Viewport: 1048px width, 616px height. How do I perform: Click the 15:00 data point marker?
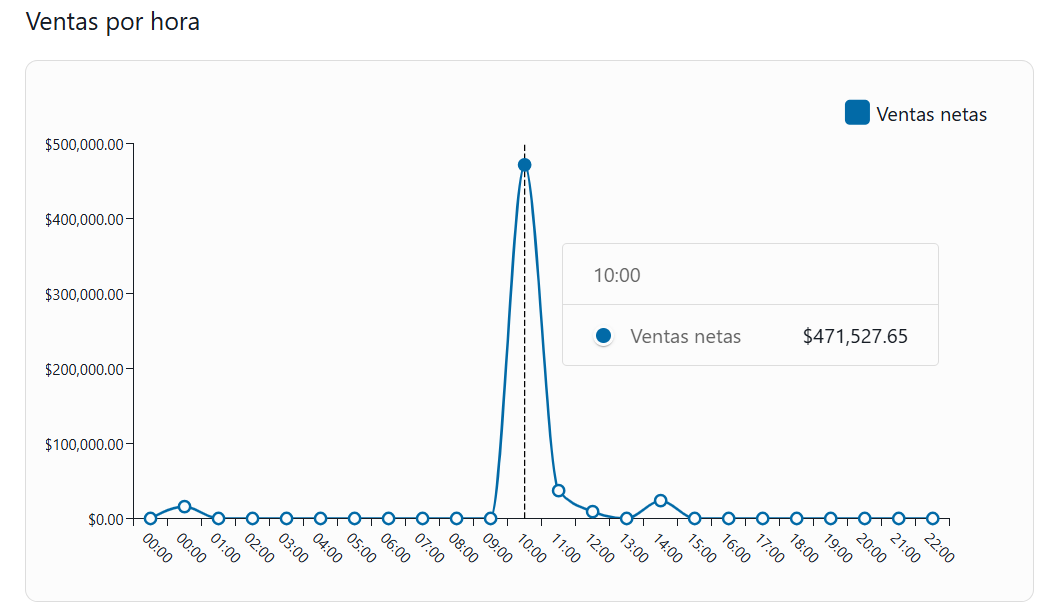point(695,519)
